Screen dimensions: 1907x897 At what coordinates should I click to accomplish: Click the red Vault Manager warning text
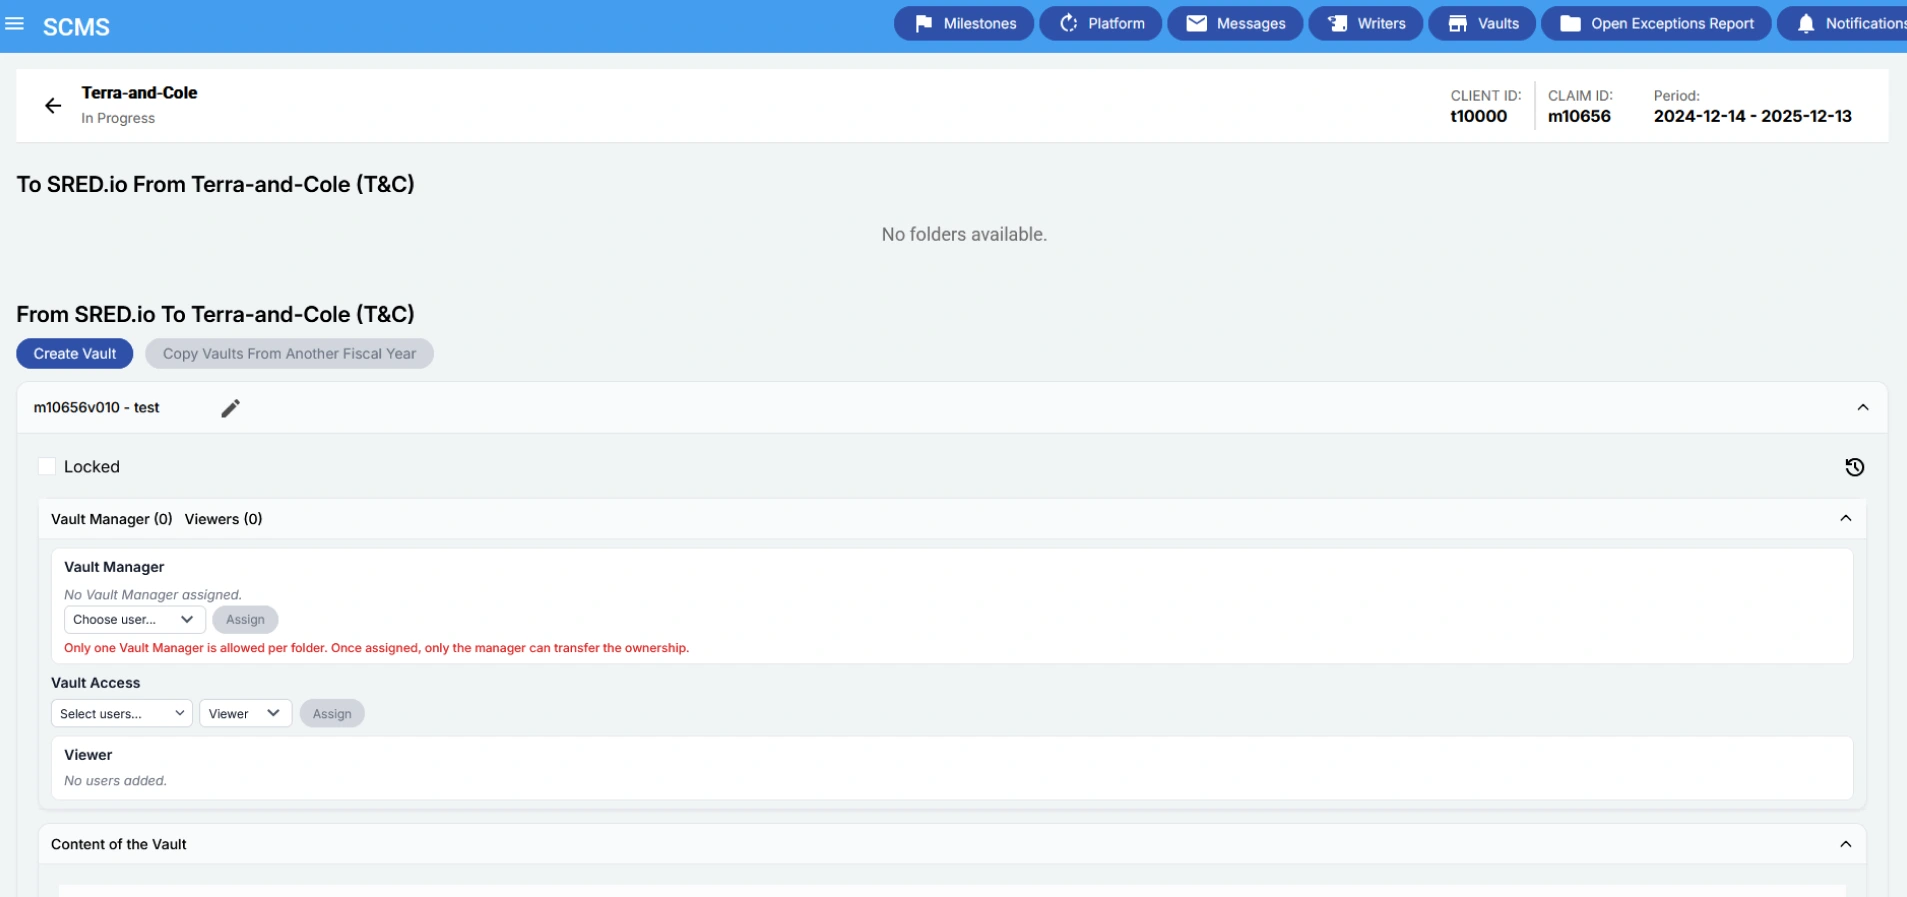click(376, 647)
